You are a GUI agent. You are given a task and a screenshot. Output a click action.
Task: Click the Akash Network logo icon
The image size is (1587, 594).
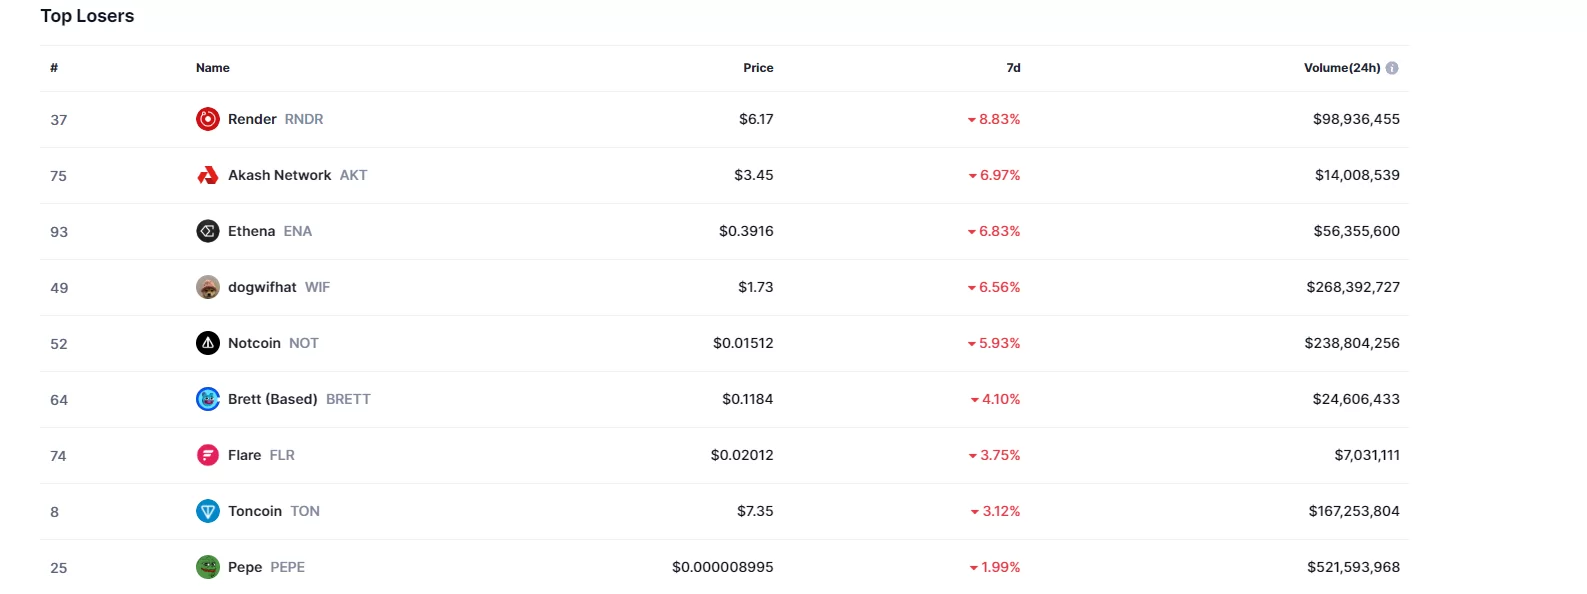tap(207, 175)
